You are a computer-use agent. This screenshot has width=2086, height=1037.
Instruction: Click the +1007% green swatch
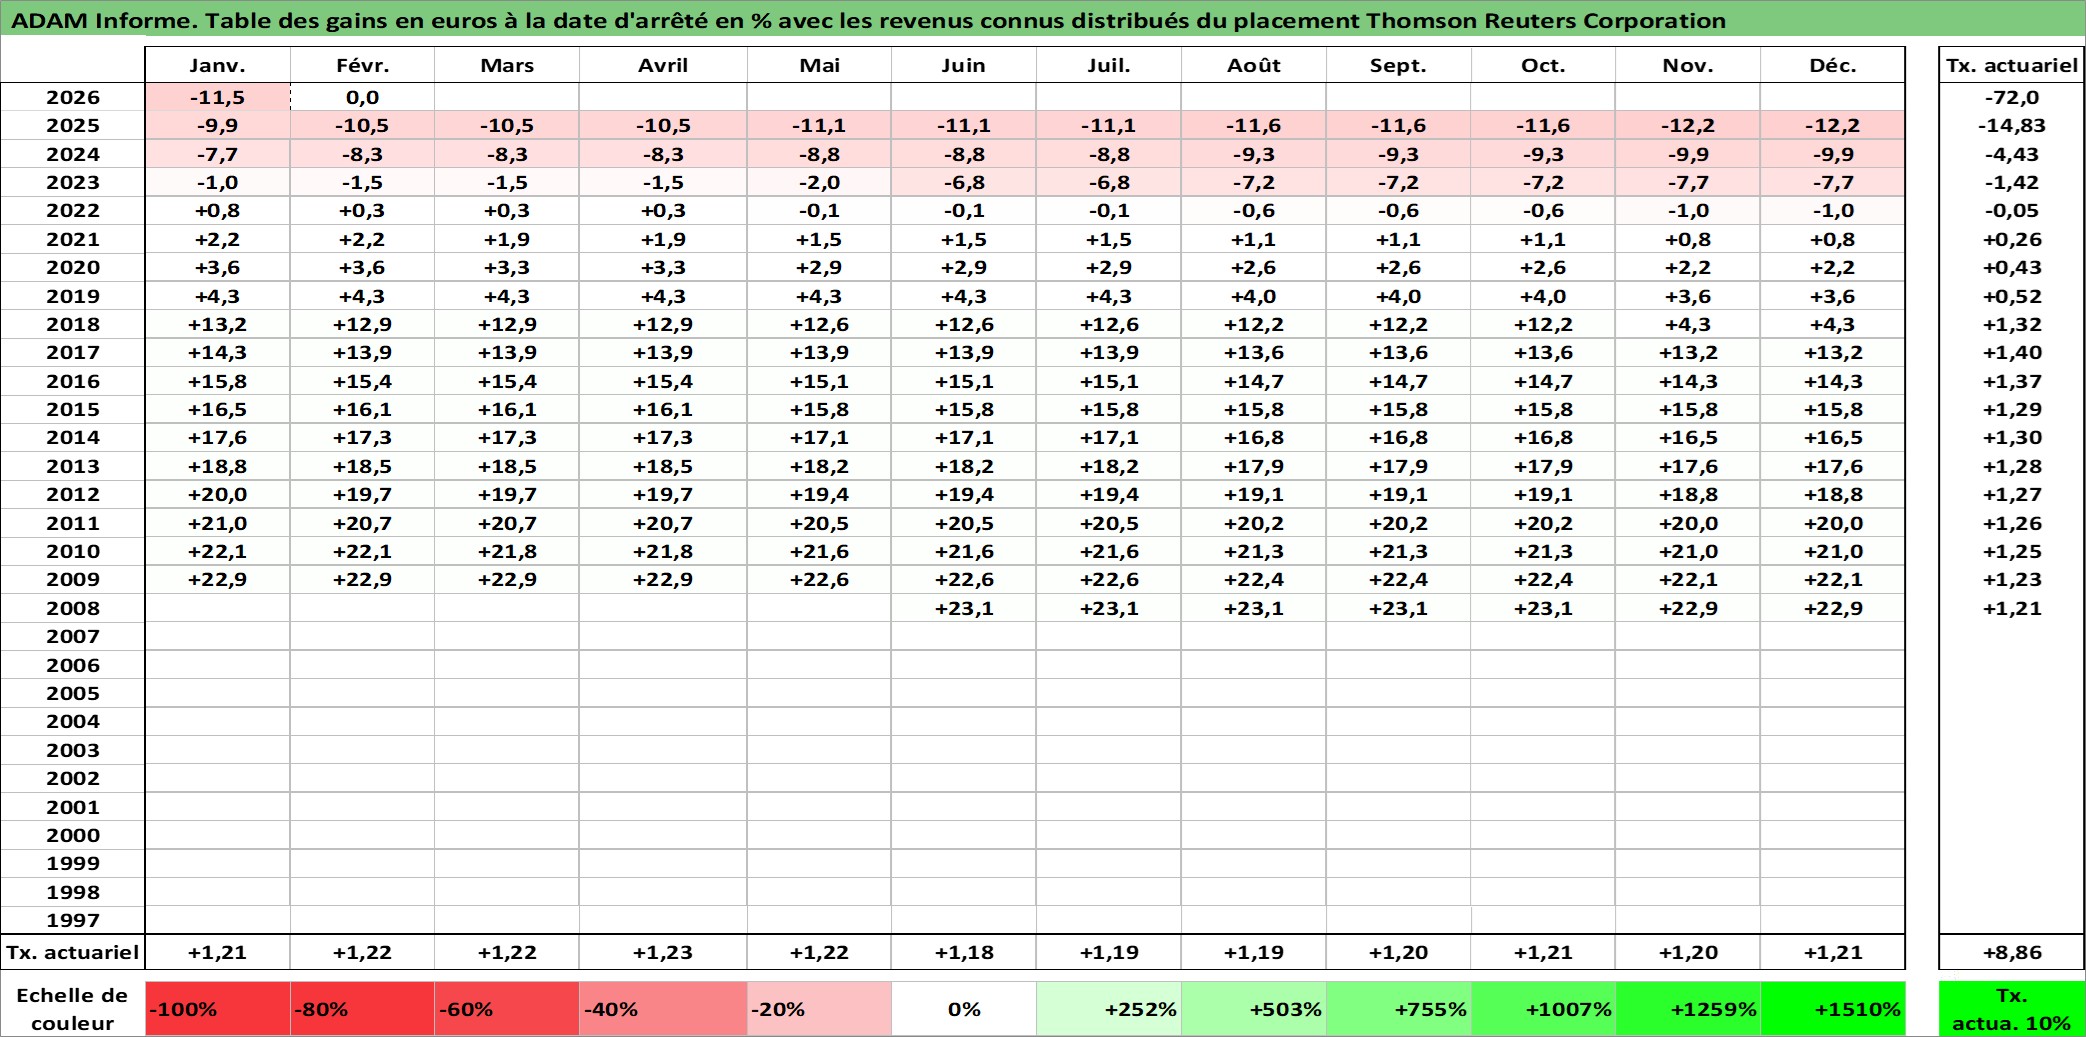click(1543, 1009)
